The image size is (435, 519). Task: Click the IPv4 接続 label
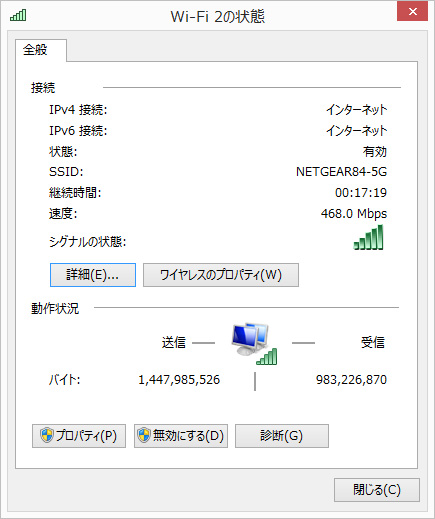[78, 110]
